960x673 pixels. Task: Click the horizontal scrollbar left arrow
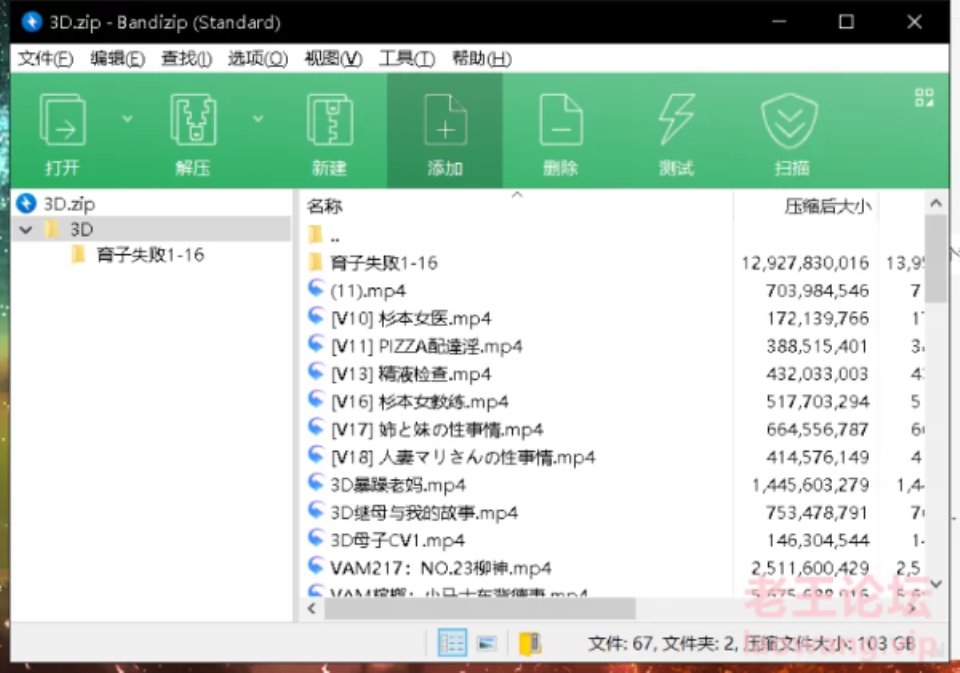coord(312,608)
